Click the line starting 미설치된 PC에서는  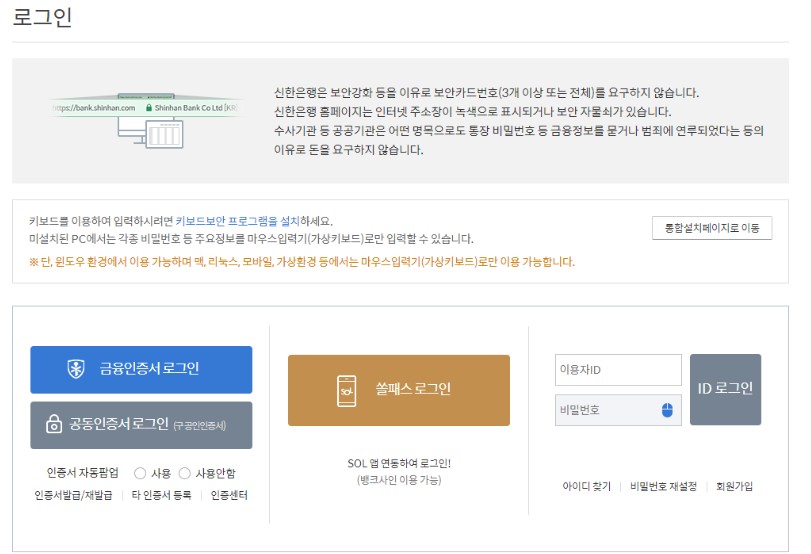251,239
